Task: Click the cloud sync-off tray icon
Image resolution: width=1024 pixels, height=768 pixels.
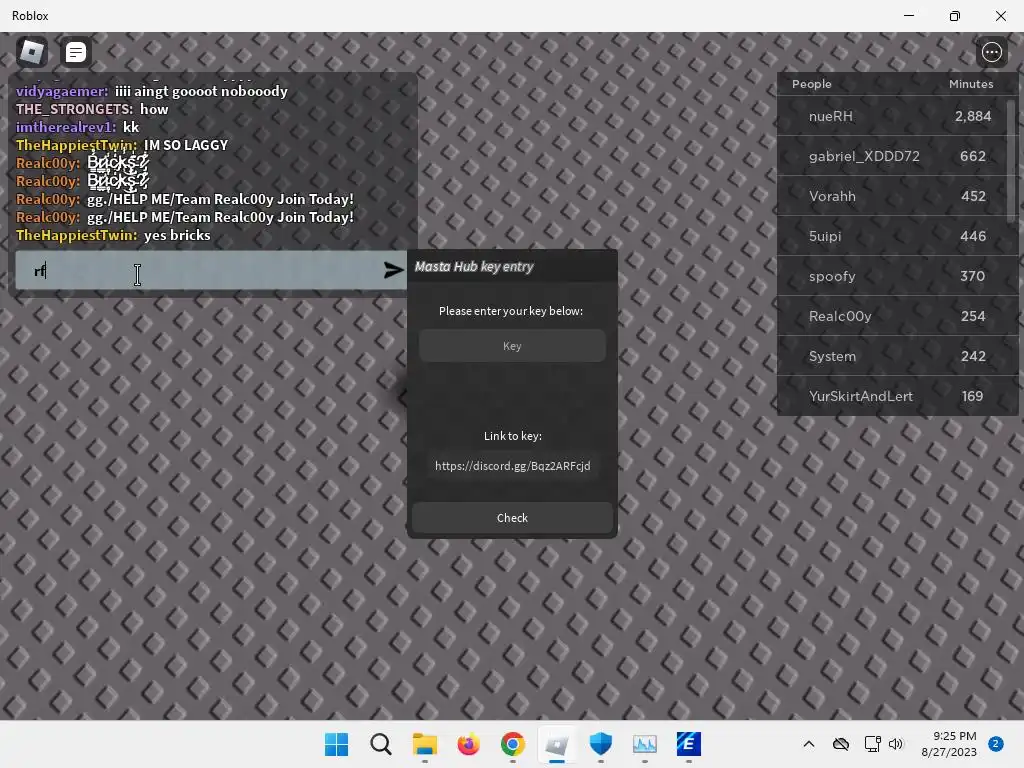Action: [841, 744]
